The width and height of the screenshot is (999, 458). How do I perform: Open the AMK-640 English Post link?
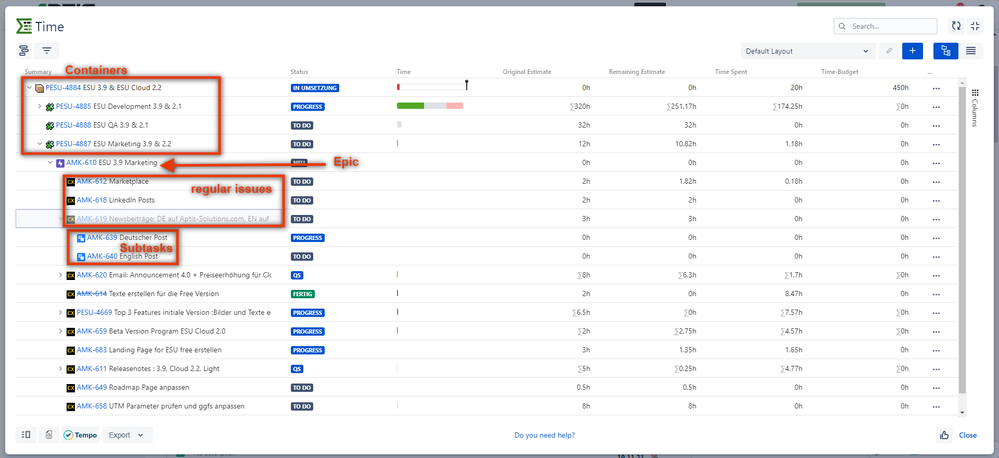[102, 257]
